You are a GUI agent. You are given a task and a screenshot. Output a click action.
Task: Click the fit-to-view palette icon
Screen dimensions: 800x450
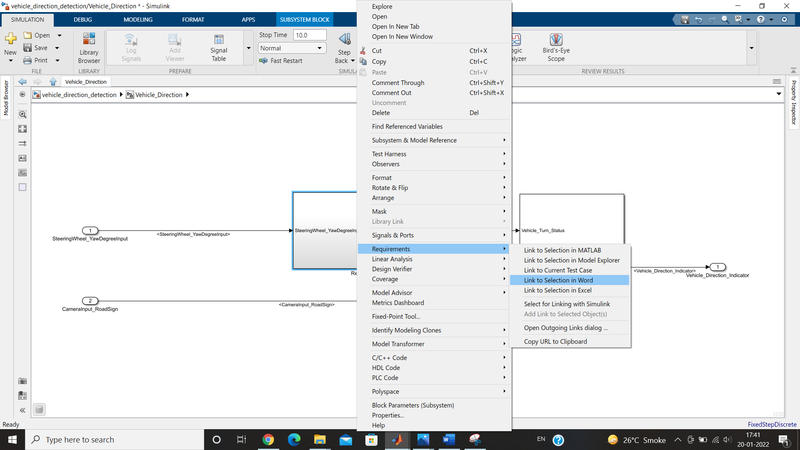coord(22,129)
